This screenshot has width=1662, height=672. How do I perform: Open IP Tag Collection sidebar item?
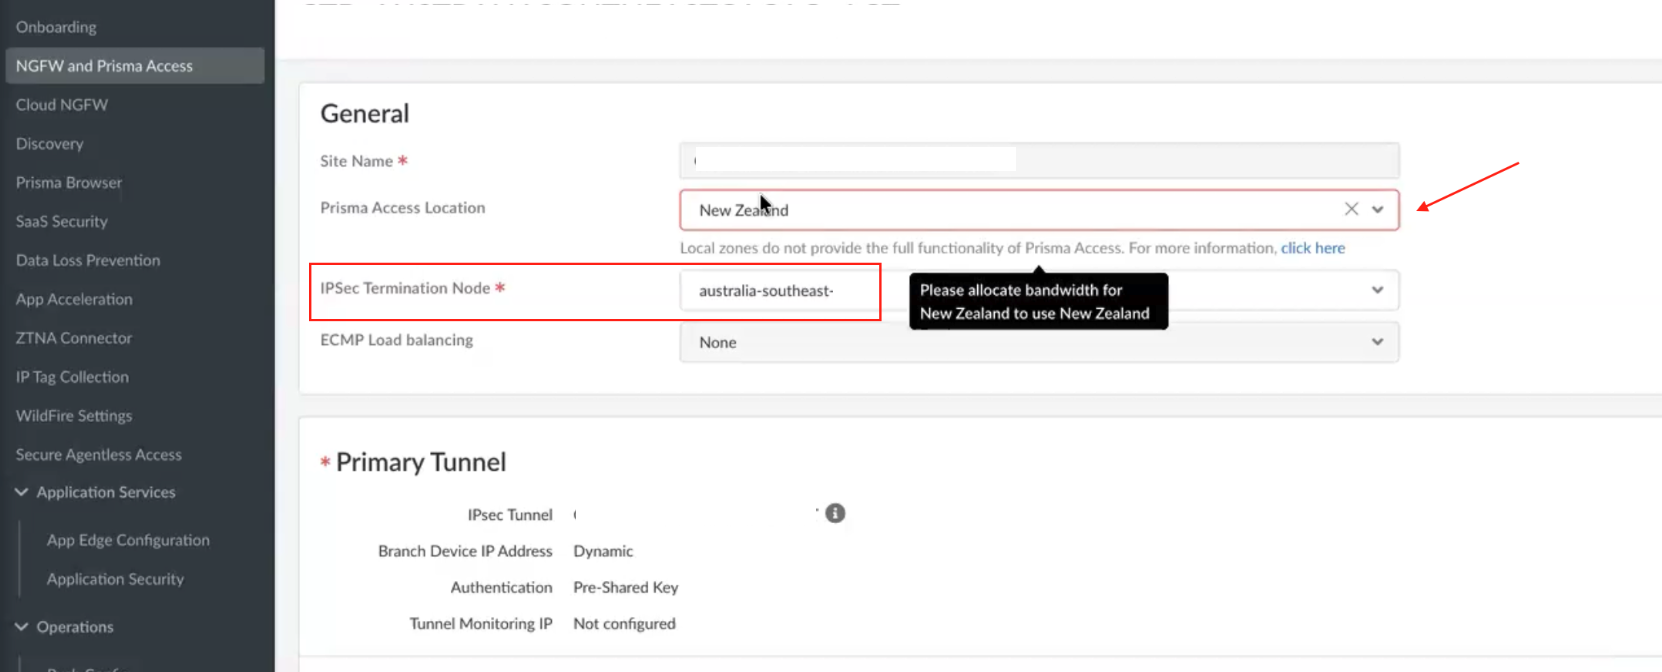72,378
